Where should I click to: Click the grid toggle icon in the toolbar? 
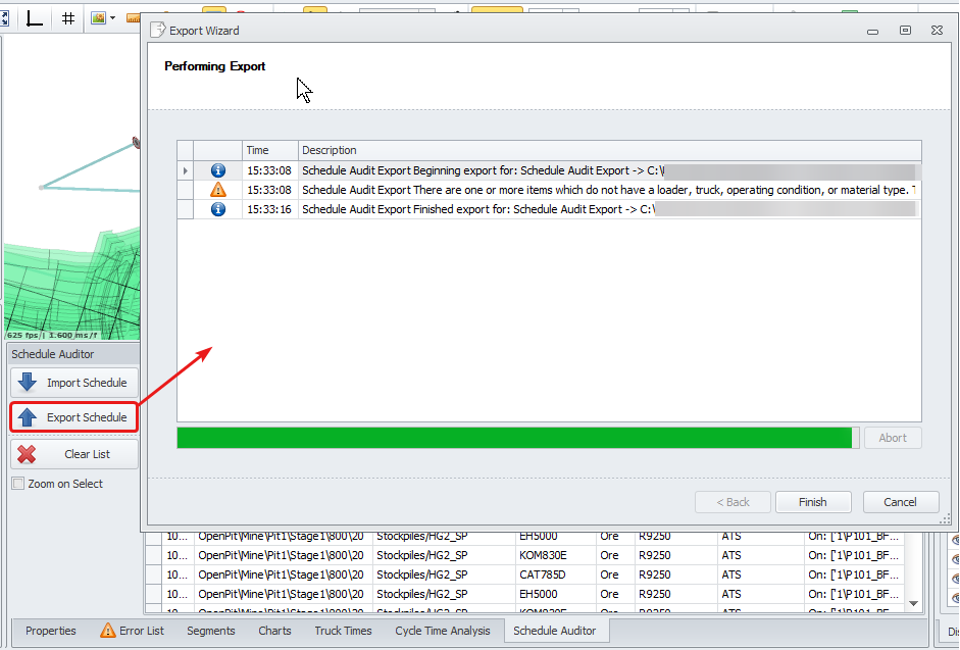(x=68, y=18)
